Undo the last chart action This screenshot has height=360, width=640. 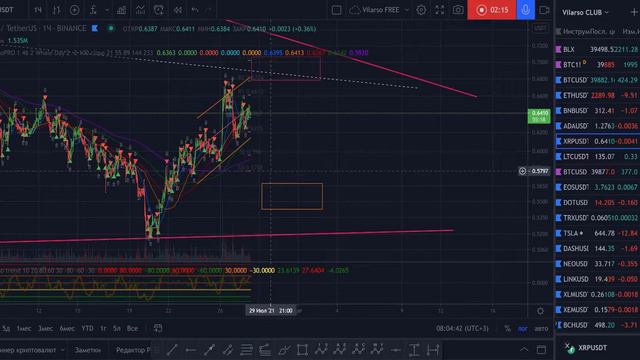195,10
